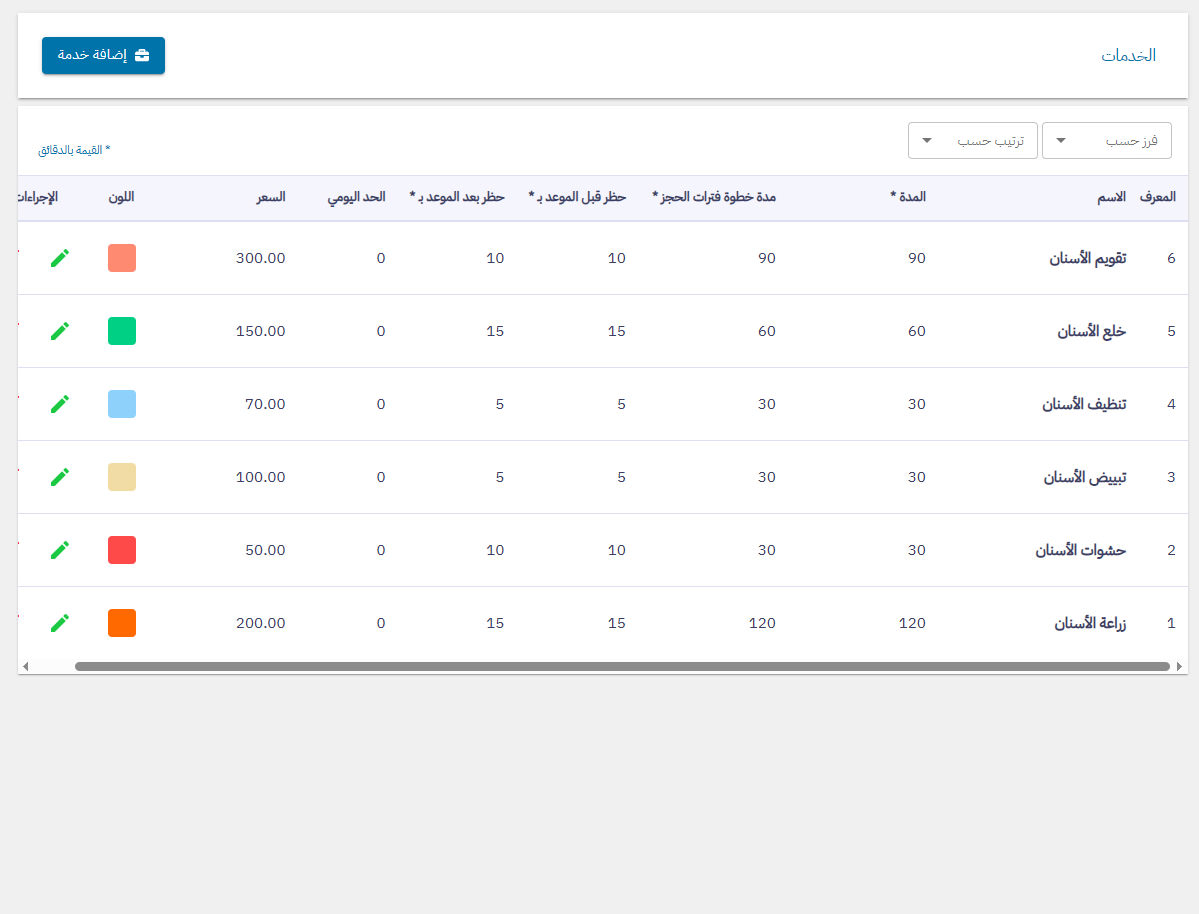Click the right scrollbar arrow of table
This screenshot has width=1199, height=914.
pos(1179,666)
